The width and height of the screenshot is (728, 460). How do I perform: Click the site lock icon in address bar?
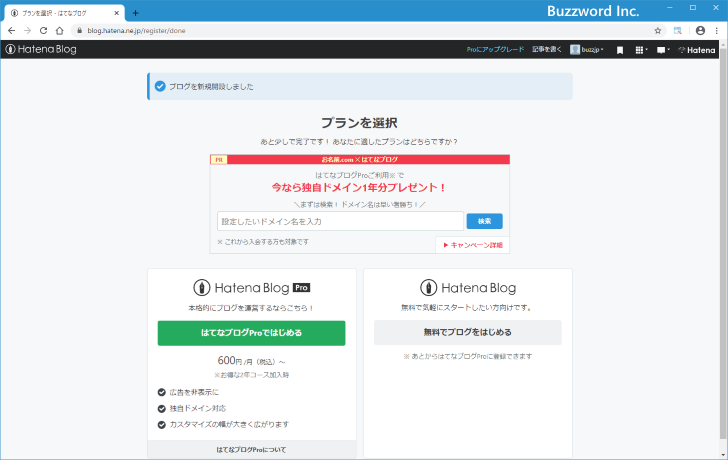pyautogui.click(x=79, y=31)
